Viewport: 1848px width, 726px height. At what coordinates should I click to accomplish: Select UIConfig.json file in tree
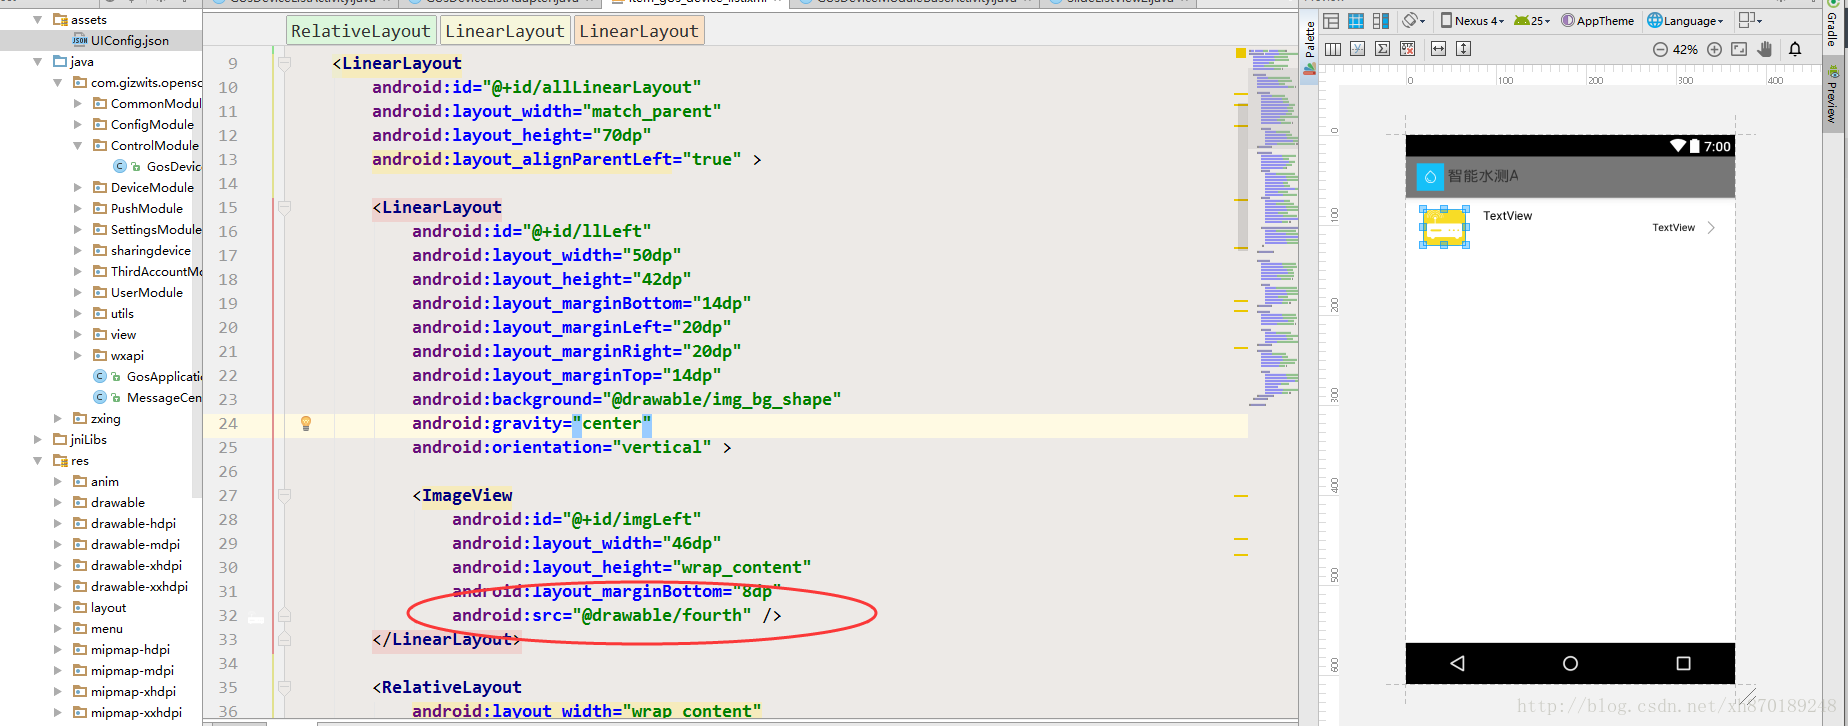(101, 41)
